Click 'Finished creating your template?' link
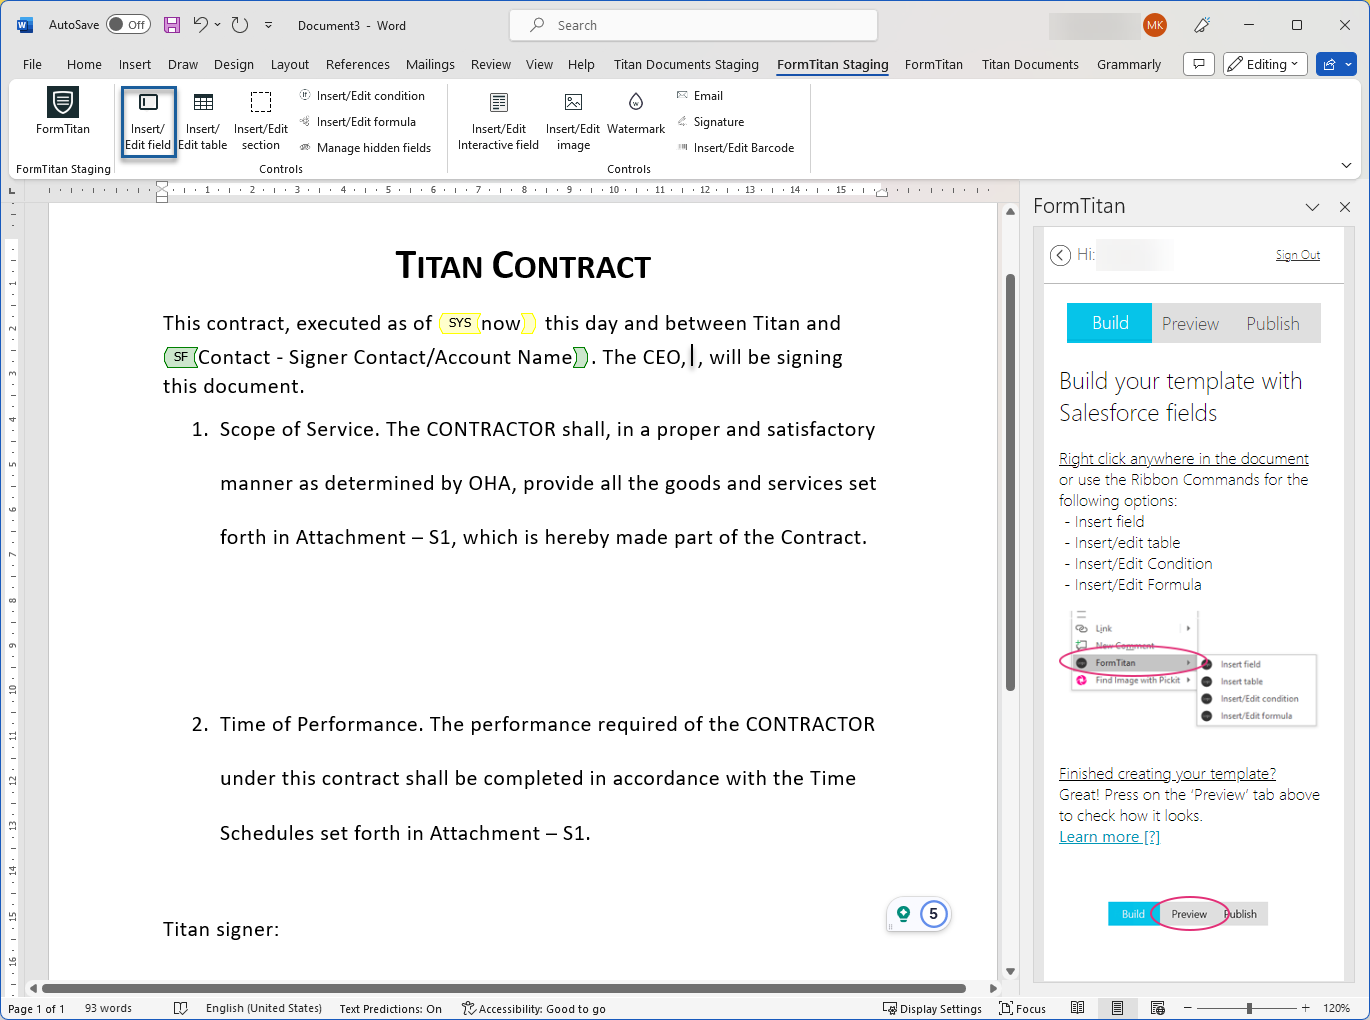Viewport: 1370px width, 1020px height. (1167, 774)
